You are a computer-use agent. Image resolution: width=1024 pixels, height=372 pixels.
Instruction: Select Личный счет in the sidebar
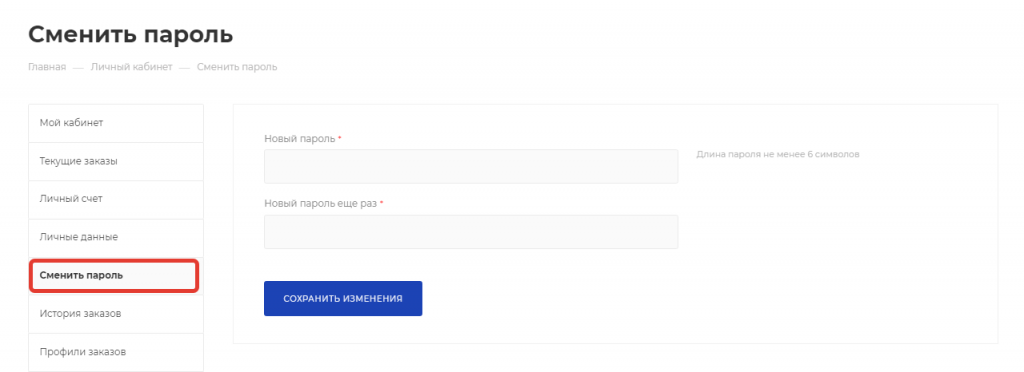pos(116,199)
